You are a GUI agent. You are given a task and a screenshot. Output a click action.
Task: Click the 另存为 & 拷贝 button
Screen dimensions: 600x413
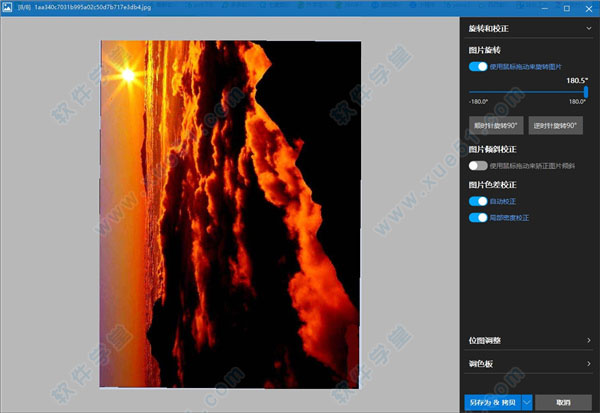[x=492, y=402]
